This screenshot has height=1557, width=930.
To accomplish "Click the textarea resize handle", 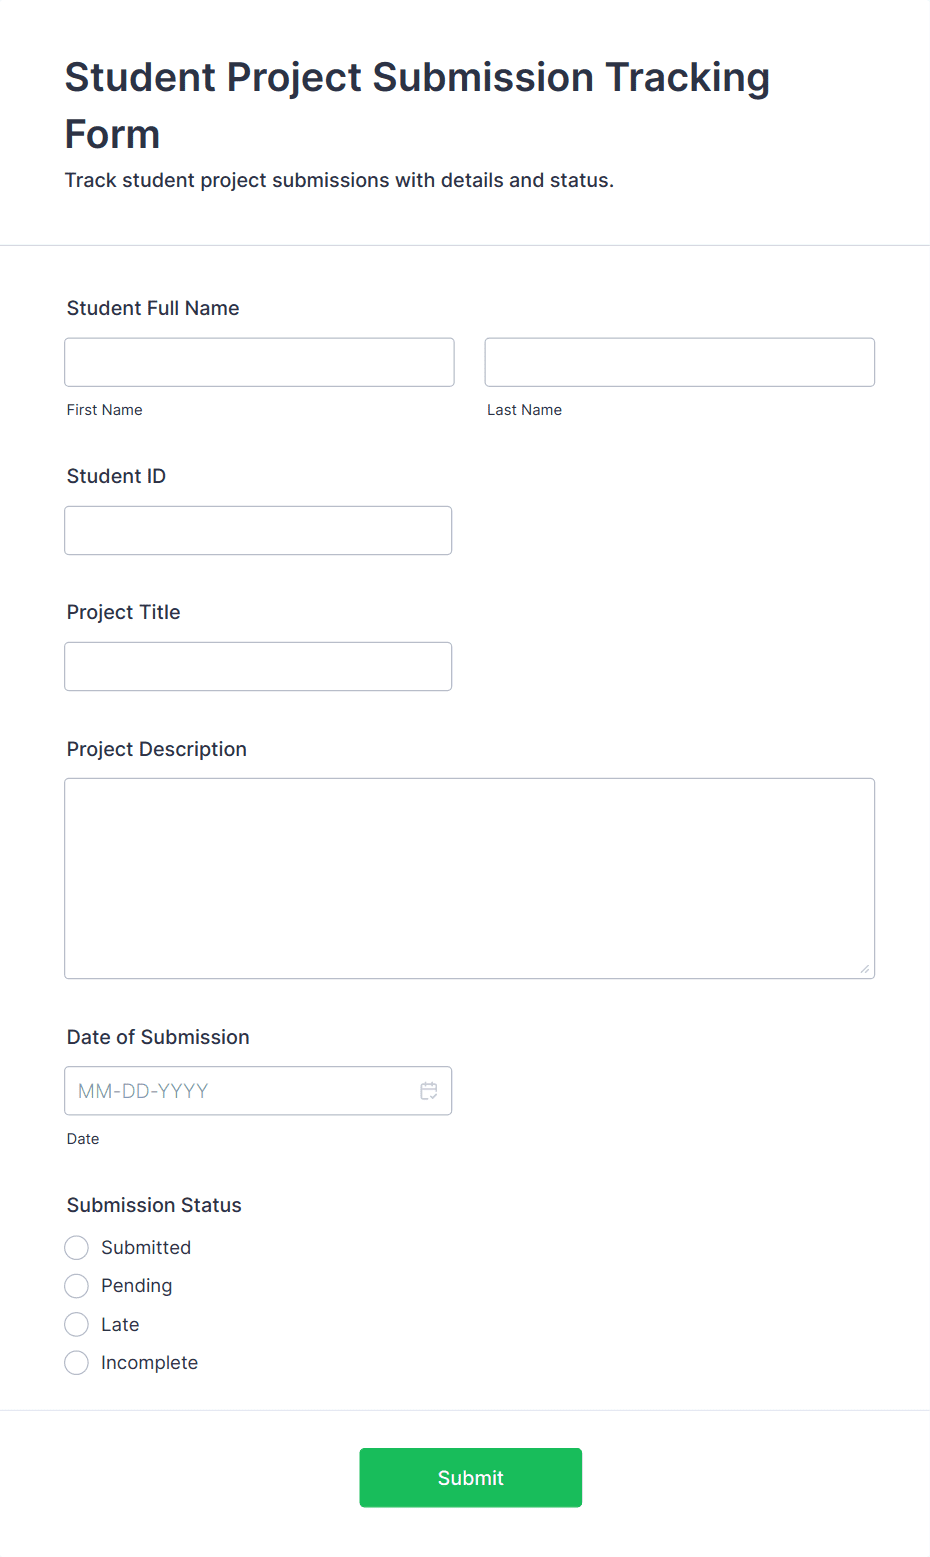I will tap(864, 967).
